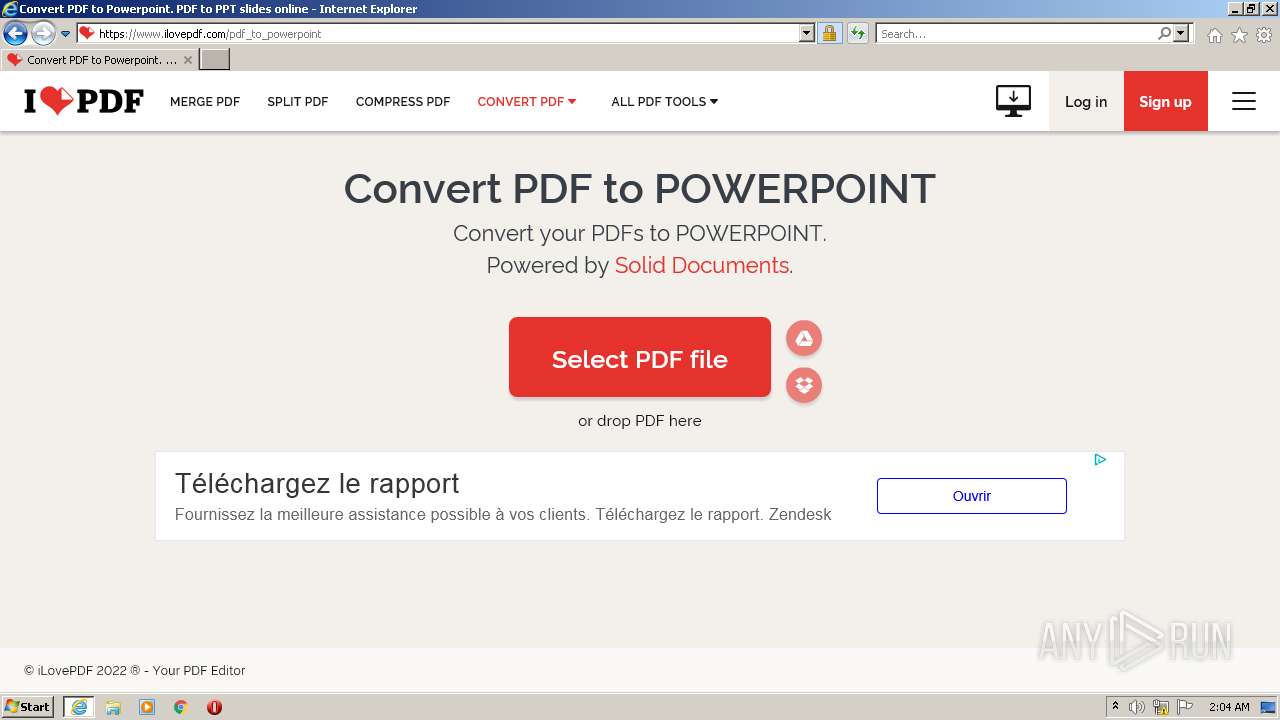The image size is (1280, 720).
Task: Open the Favorites star icon
Action: coord(1239,35)
